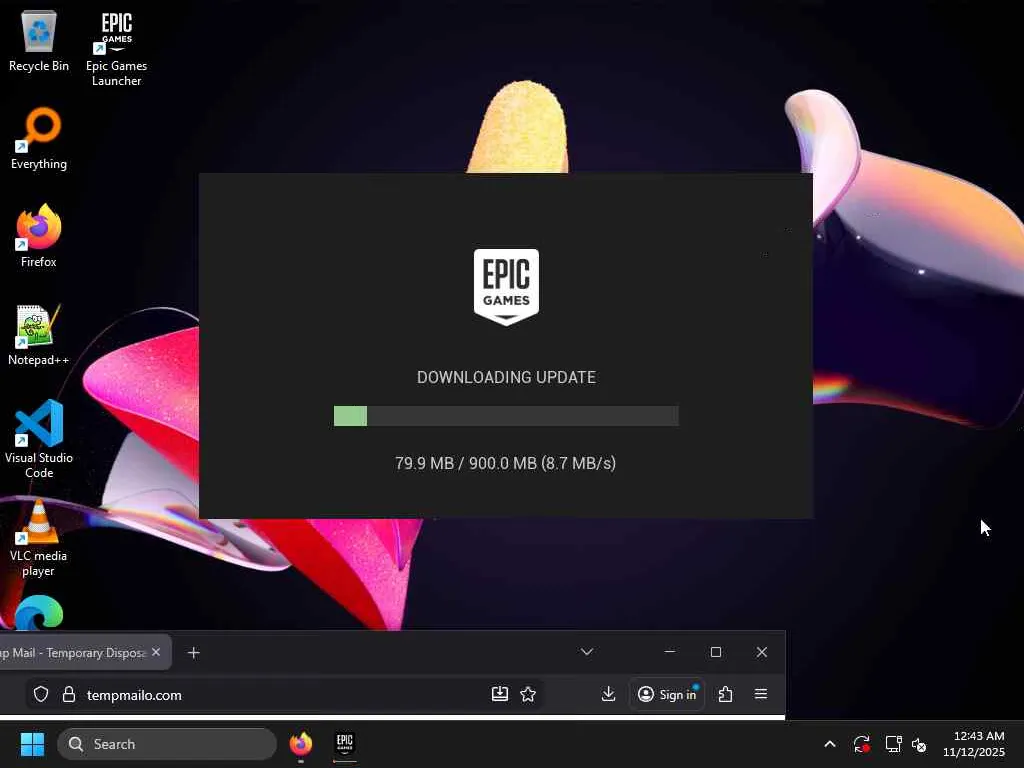1024x768 pixels.
Task: Click the 79.9 MB / 900.0 MB status text
Action: tap(505, 463)
